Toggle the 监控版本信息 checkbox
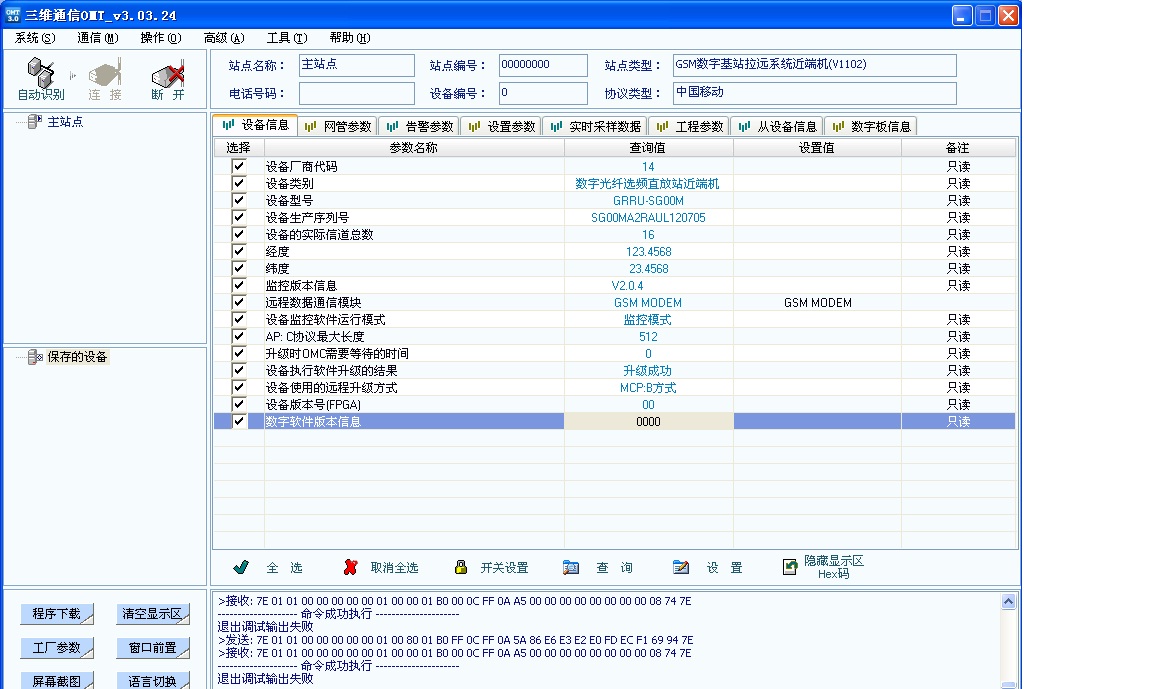Viewport: 1165px width, 689px height. click(238, 285)
